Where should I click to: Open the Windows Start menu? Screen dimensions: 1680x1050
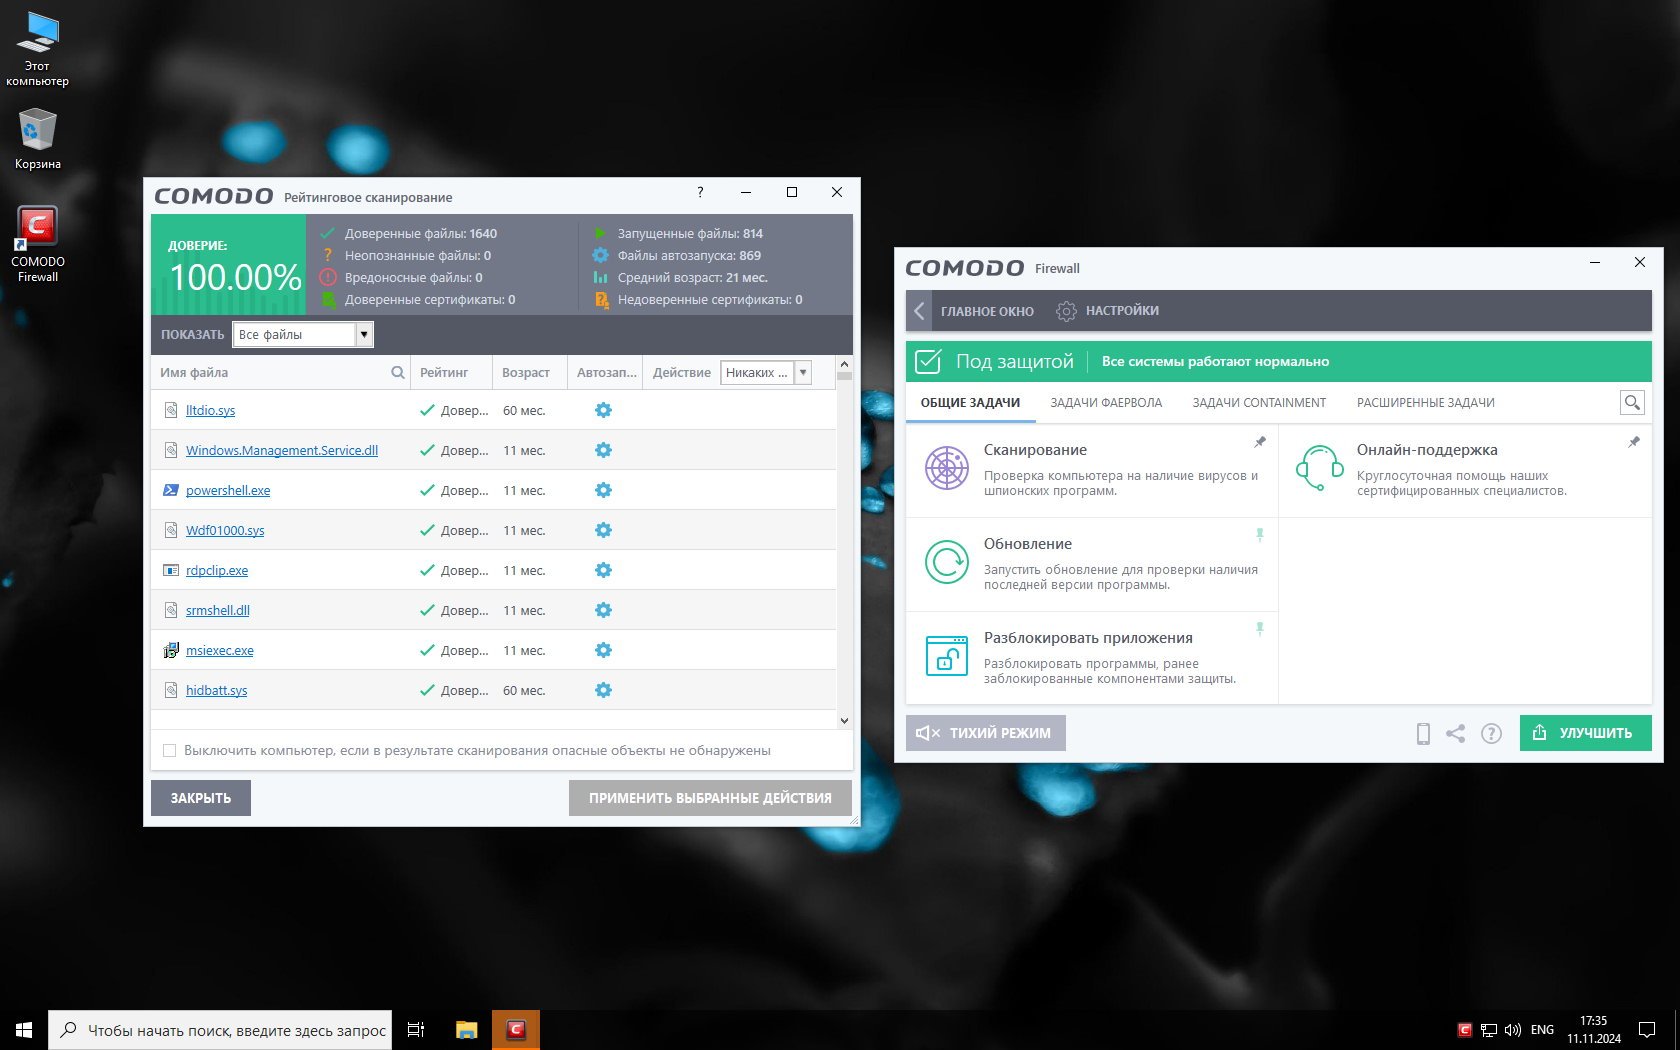24,1030
